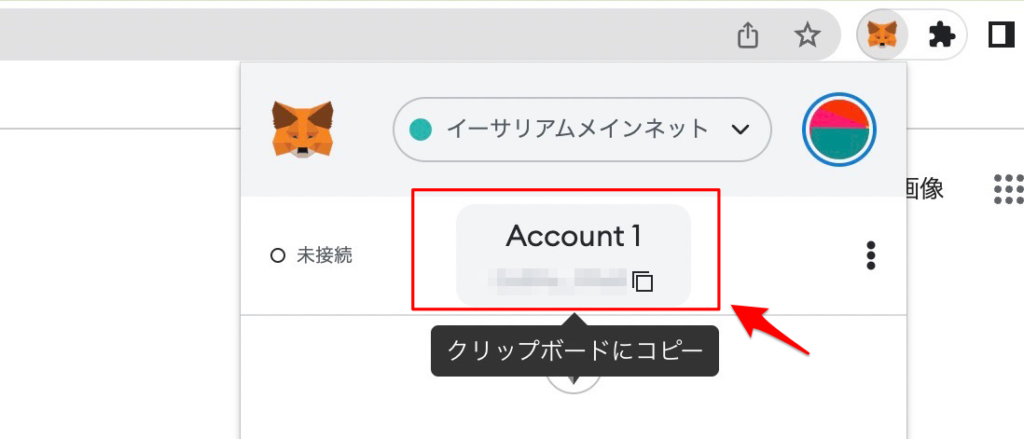Click the 未接続 connection status label
This screenshot has width=1024, height=439.
[x=325, y=255]
